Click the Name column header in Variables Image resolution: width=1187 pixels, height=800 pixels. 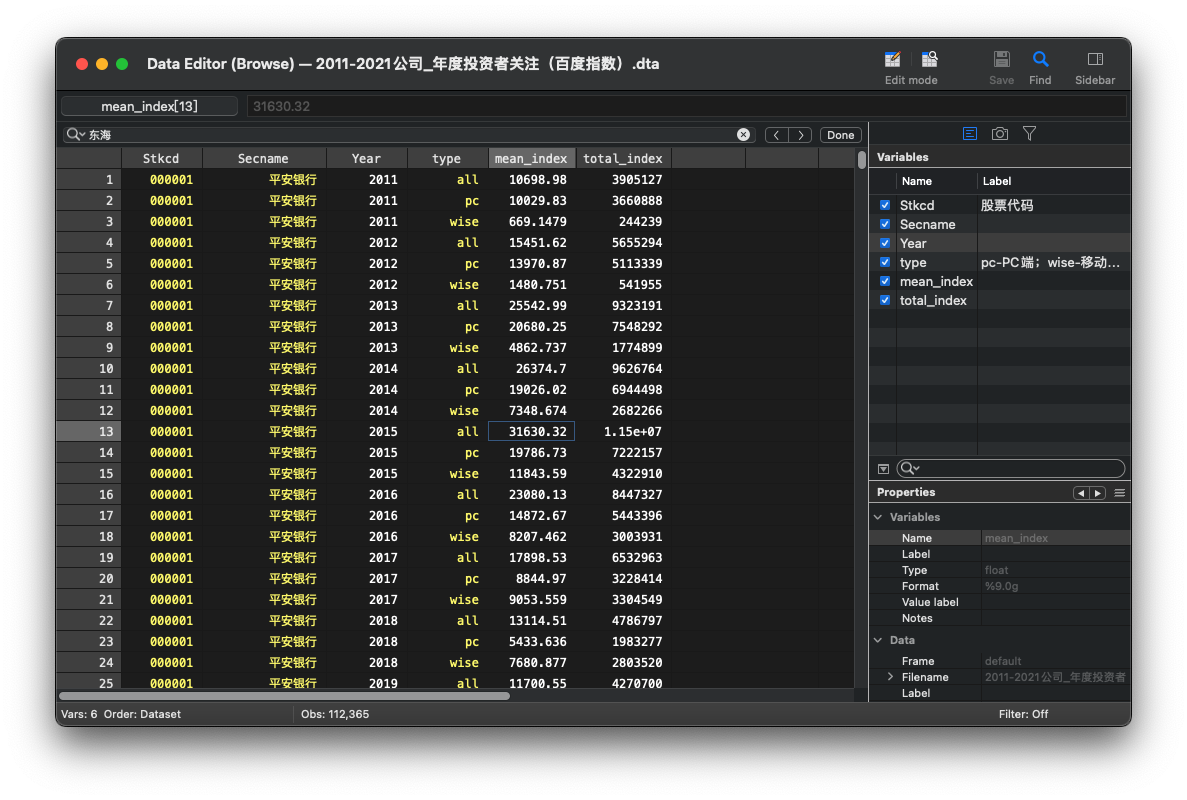936,181
